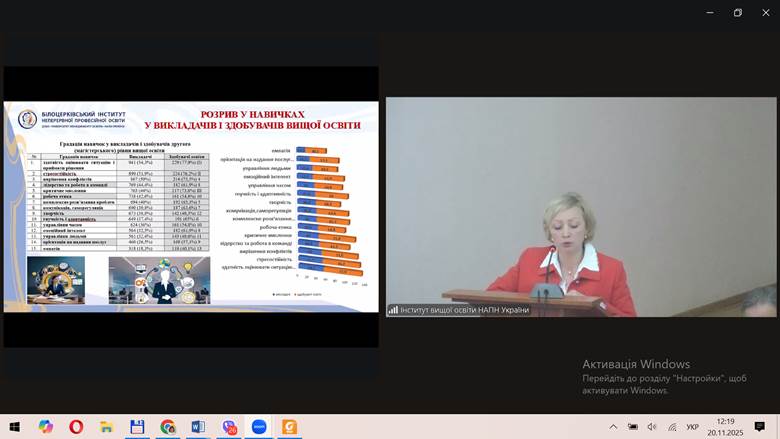Launch Copilot from the taskbar
The height and width of the screenshot is (439, 780).
point(46,427)
